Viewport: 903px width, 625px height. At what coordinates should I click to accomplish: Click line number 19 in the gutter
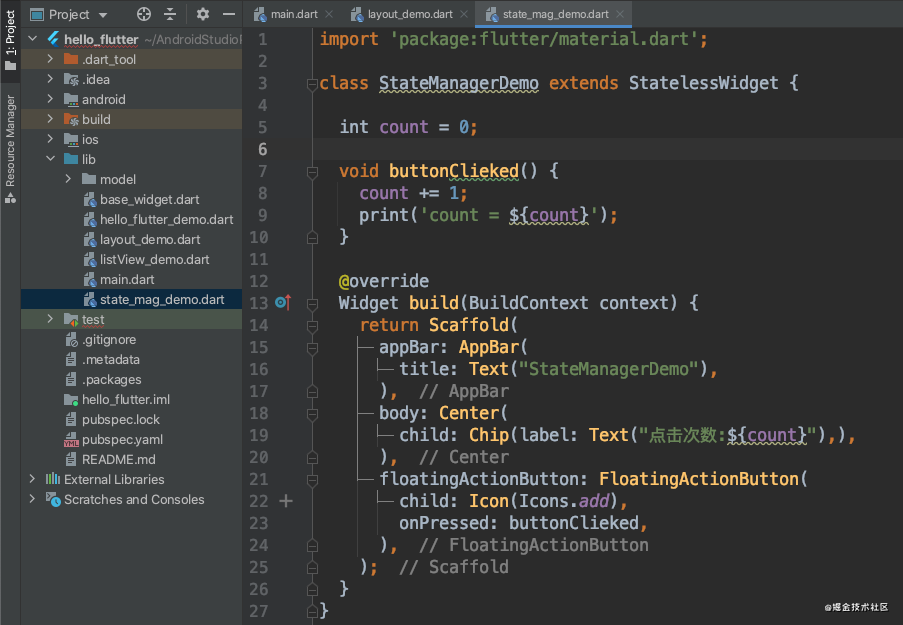pos(259,435)
